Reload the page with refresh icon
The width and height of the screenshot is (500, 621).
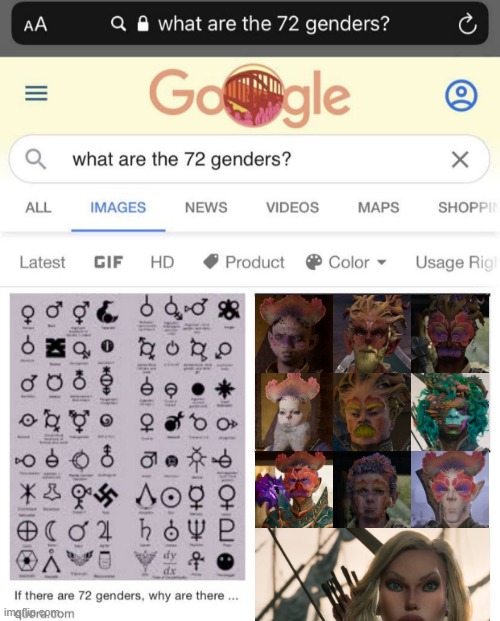(467, 24)
